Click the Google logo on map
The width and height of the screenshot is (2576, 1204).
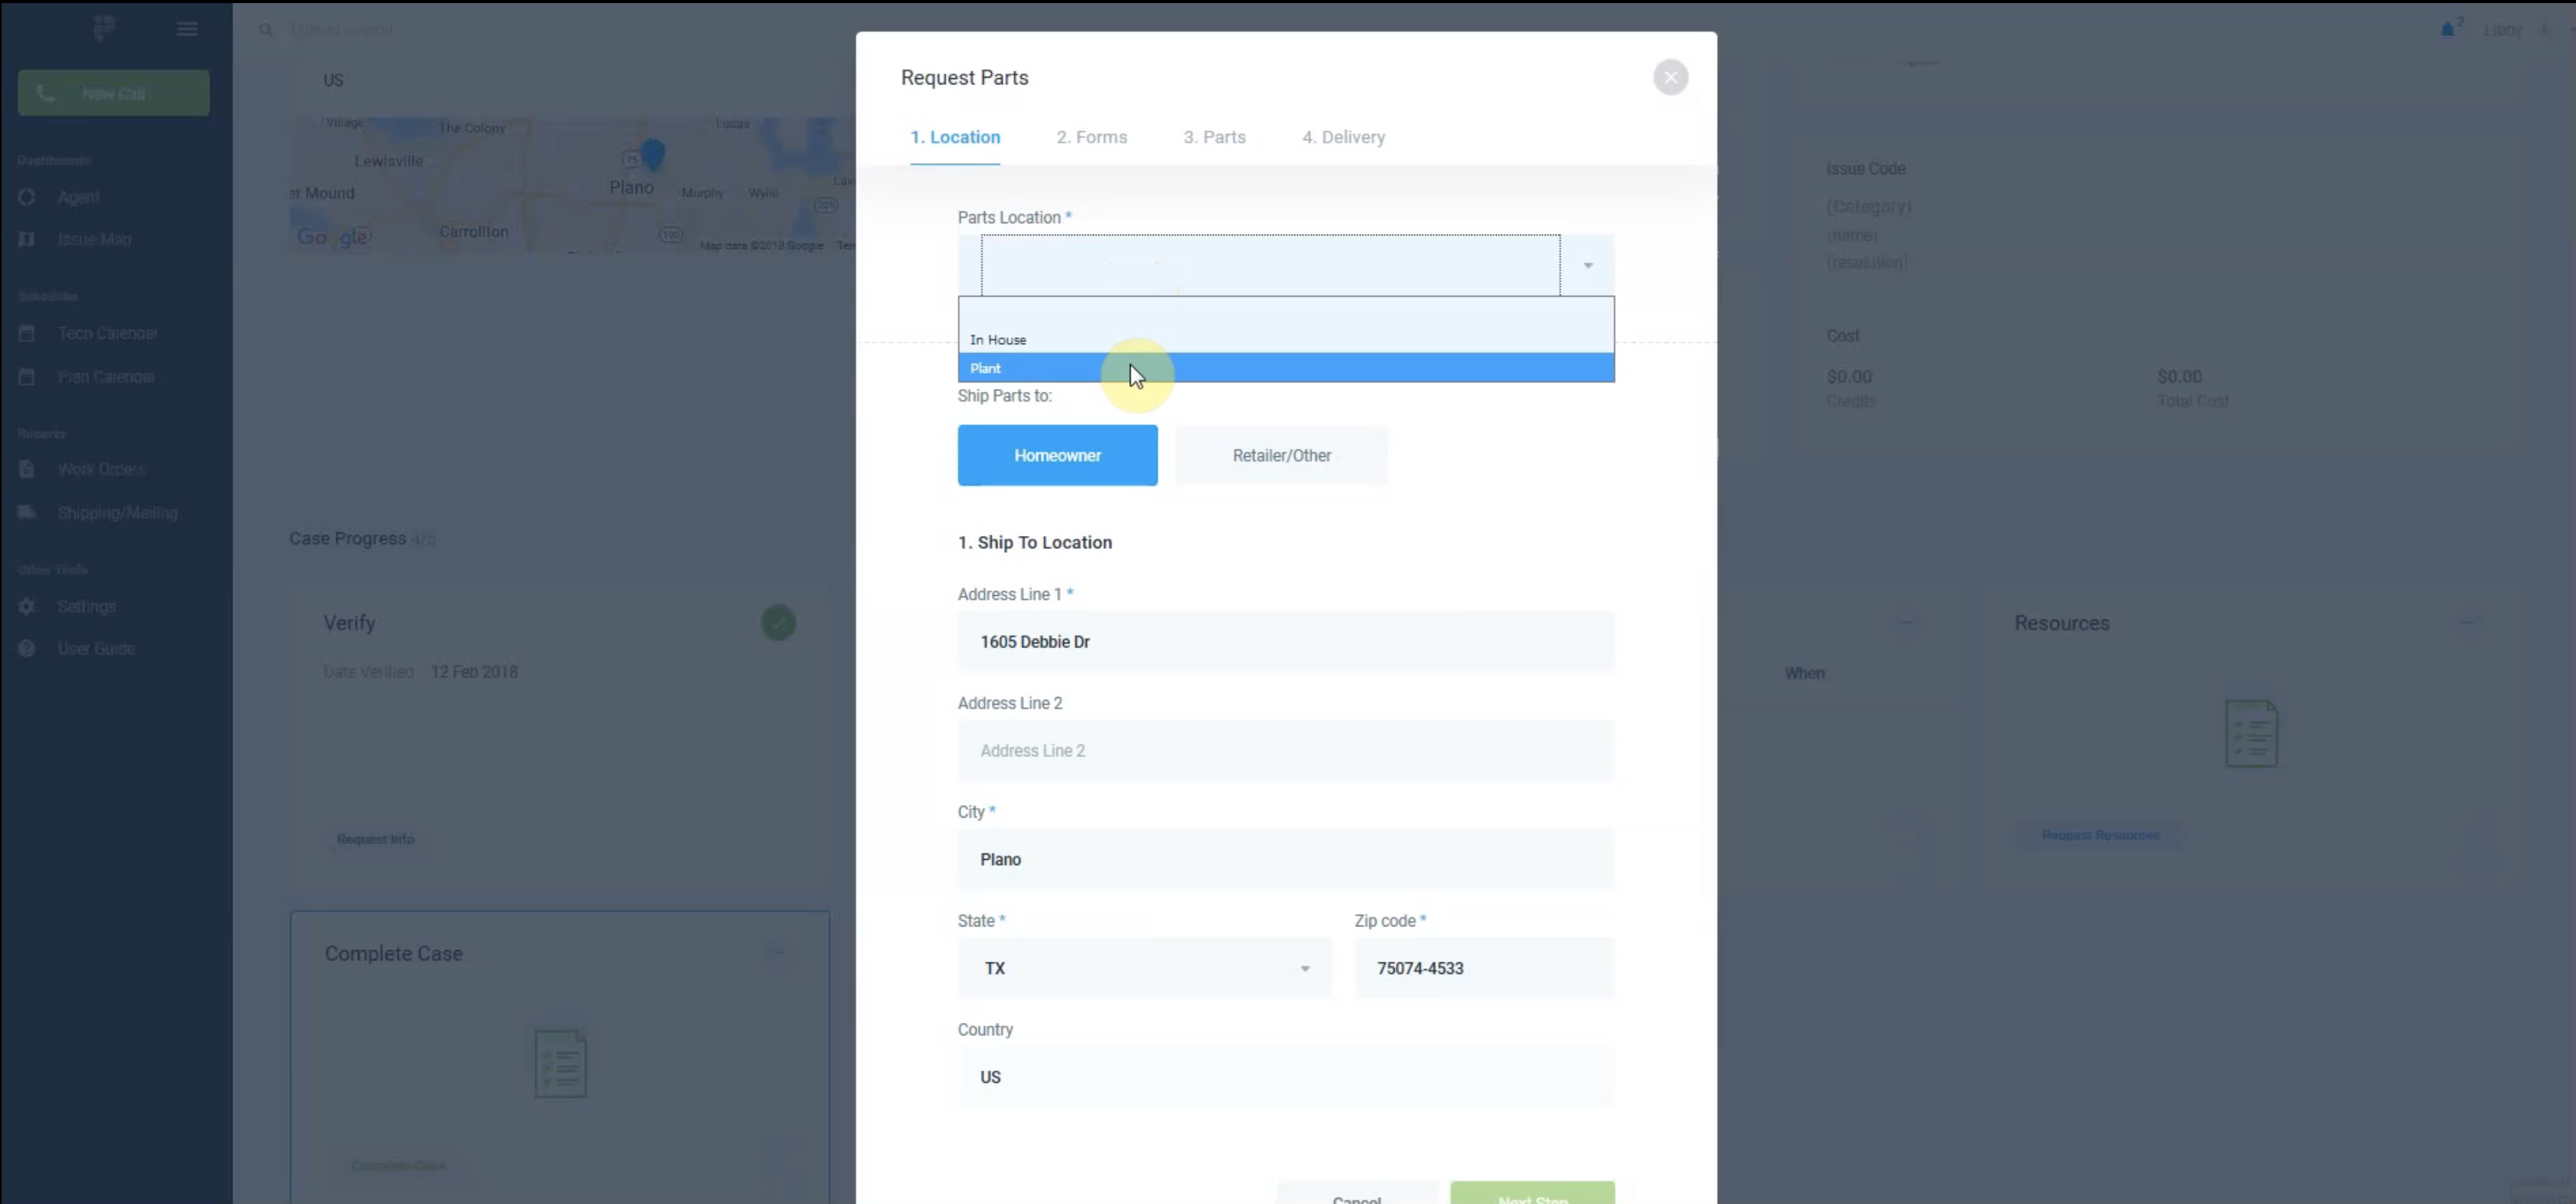click(x=334, y=237)
